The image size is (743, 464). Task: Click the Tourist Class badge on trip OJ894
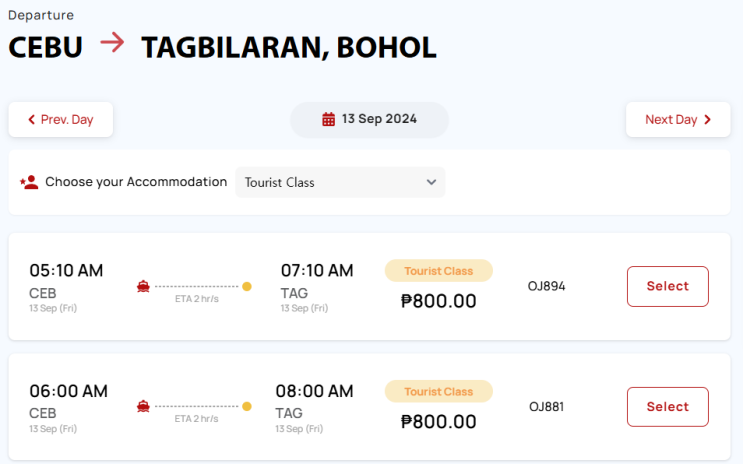pyautogui.click(x=438, y=271)
